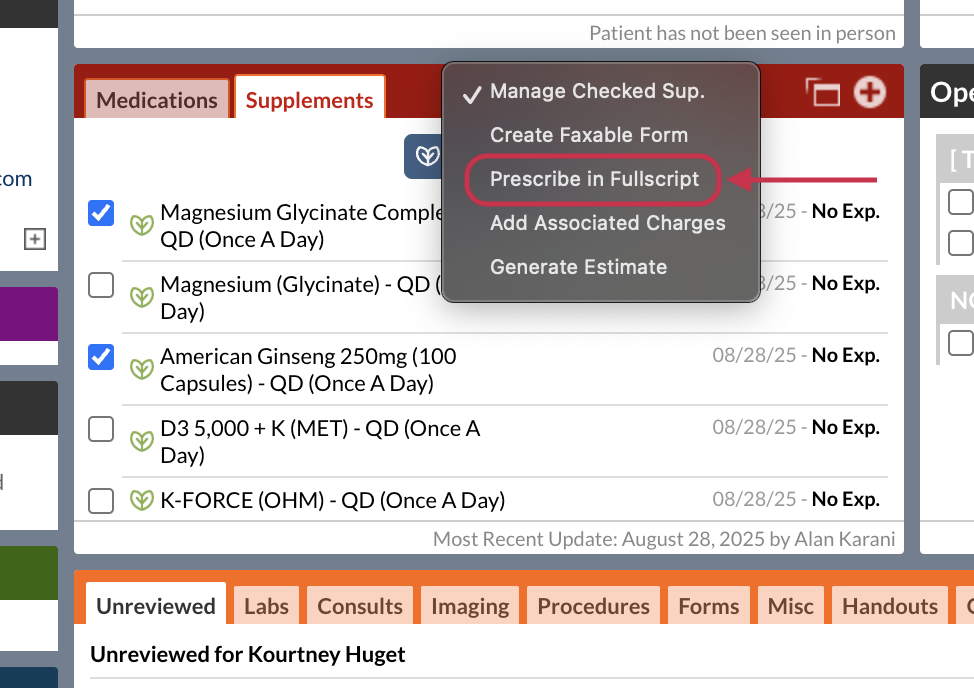
Task: Switch to the Medications tab
Action: tap(157, 99)
